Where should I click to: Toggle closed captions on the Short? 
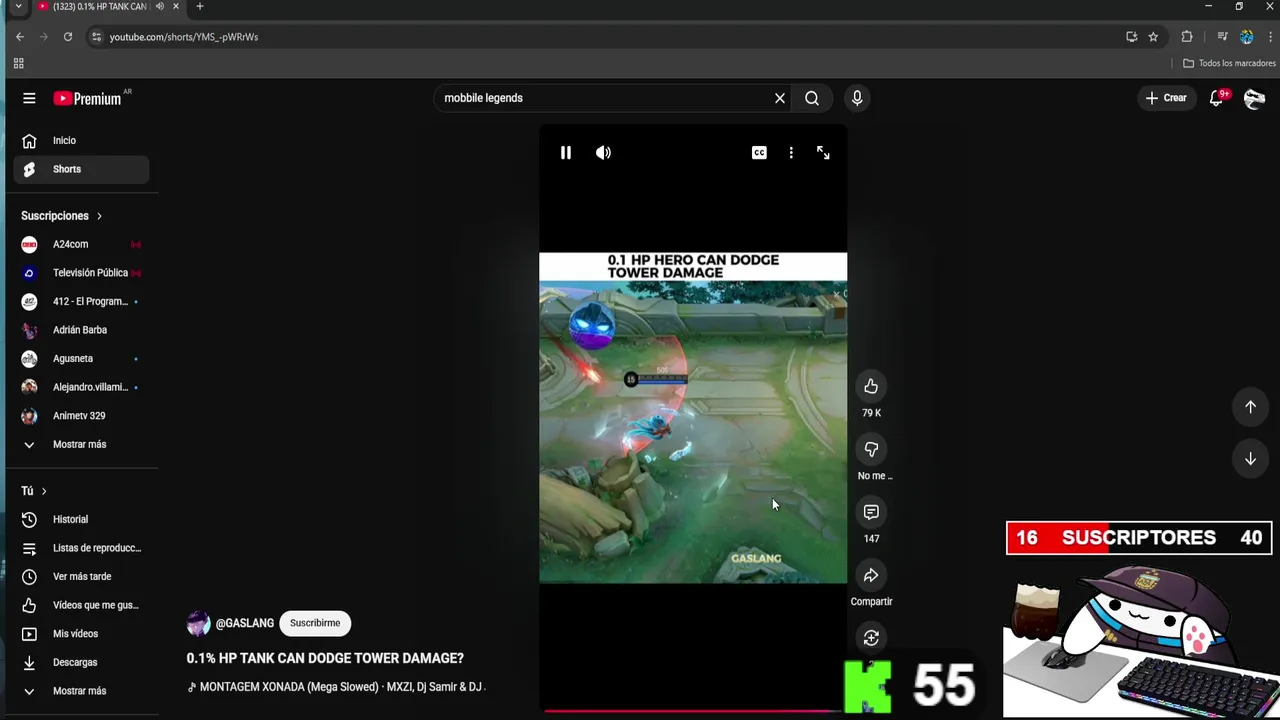coord(759,153)
